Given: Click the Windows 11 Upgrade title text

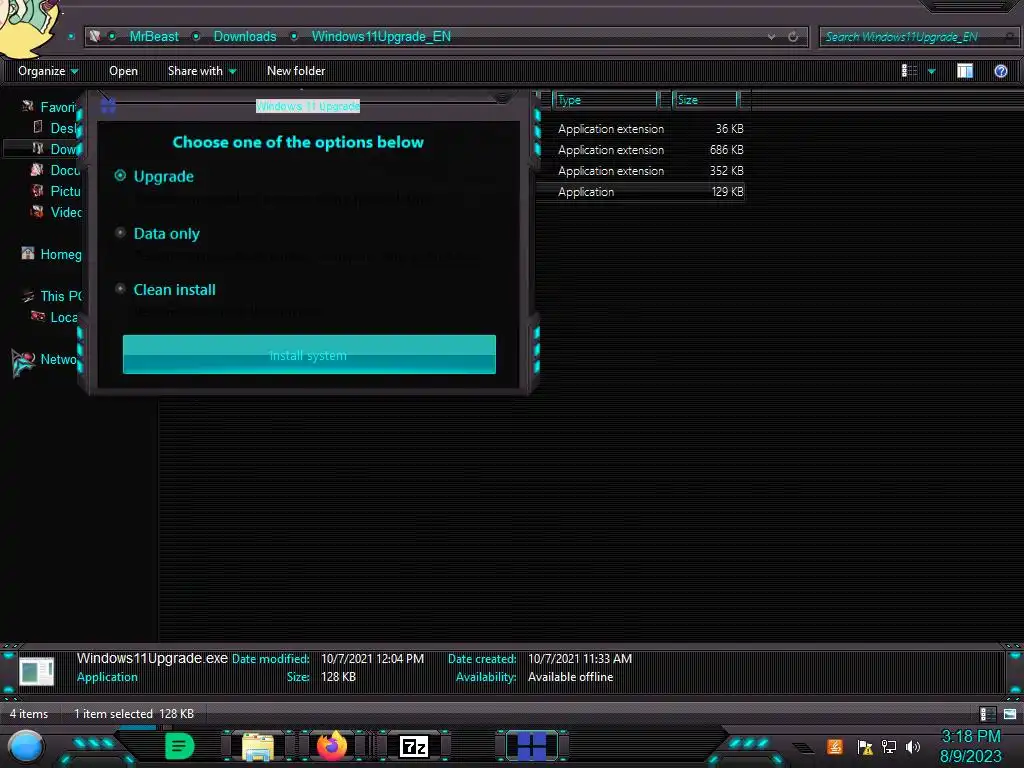Looking at the screenshot, I should tap(308, 106).
